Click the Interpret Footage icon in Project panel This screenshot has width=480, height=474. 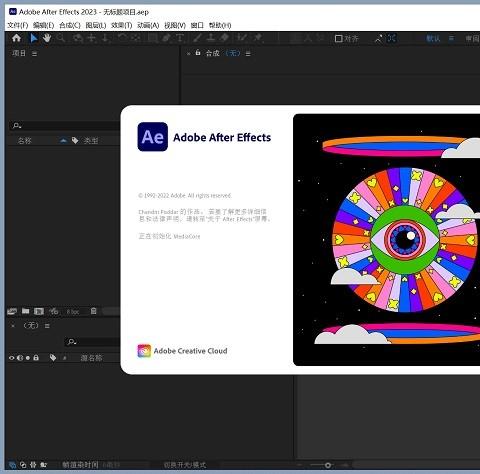[12, 311]
